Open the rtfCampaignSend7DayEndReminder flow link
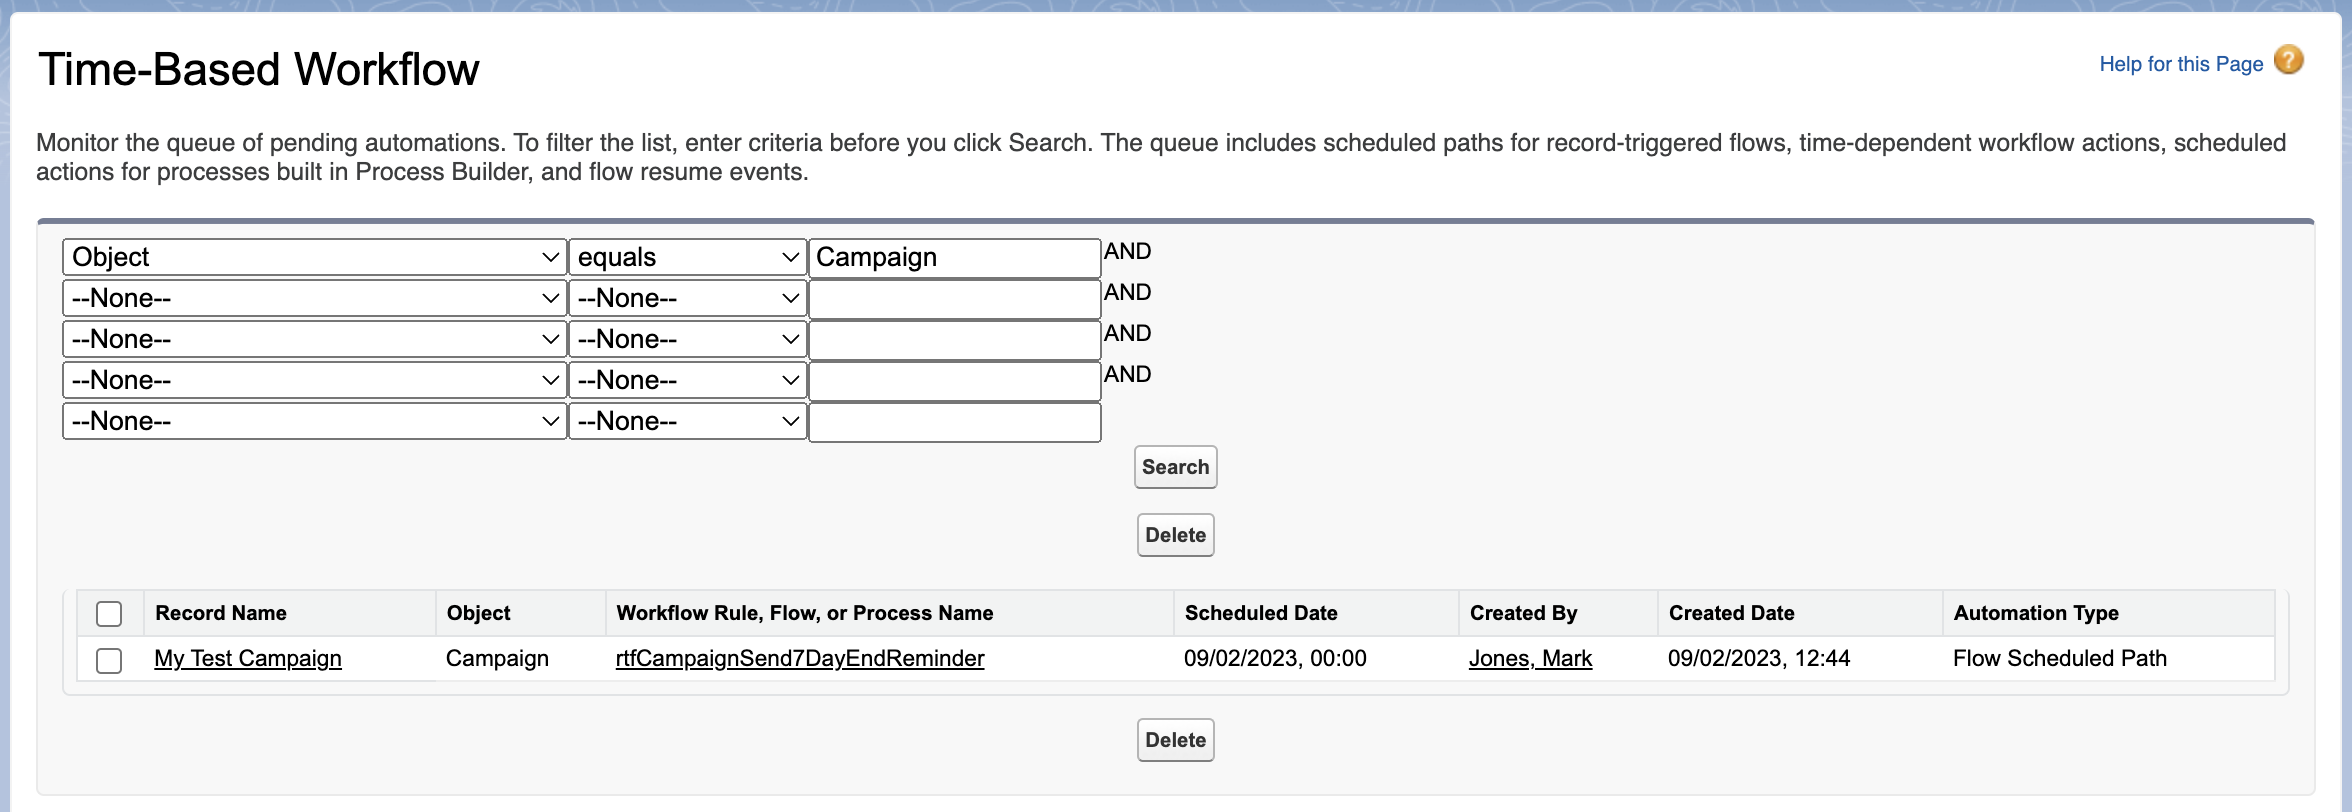The height and width of the screenshot is (812, 2352). [x=800, y=658]
